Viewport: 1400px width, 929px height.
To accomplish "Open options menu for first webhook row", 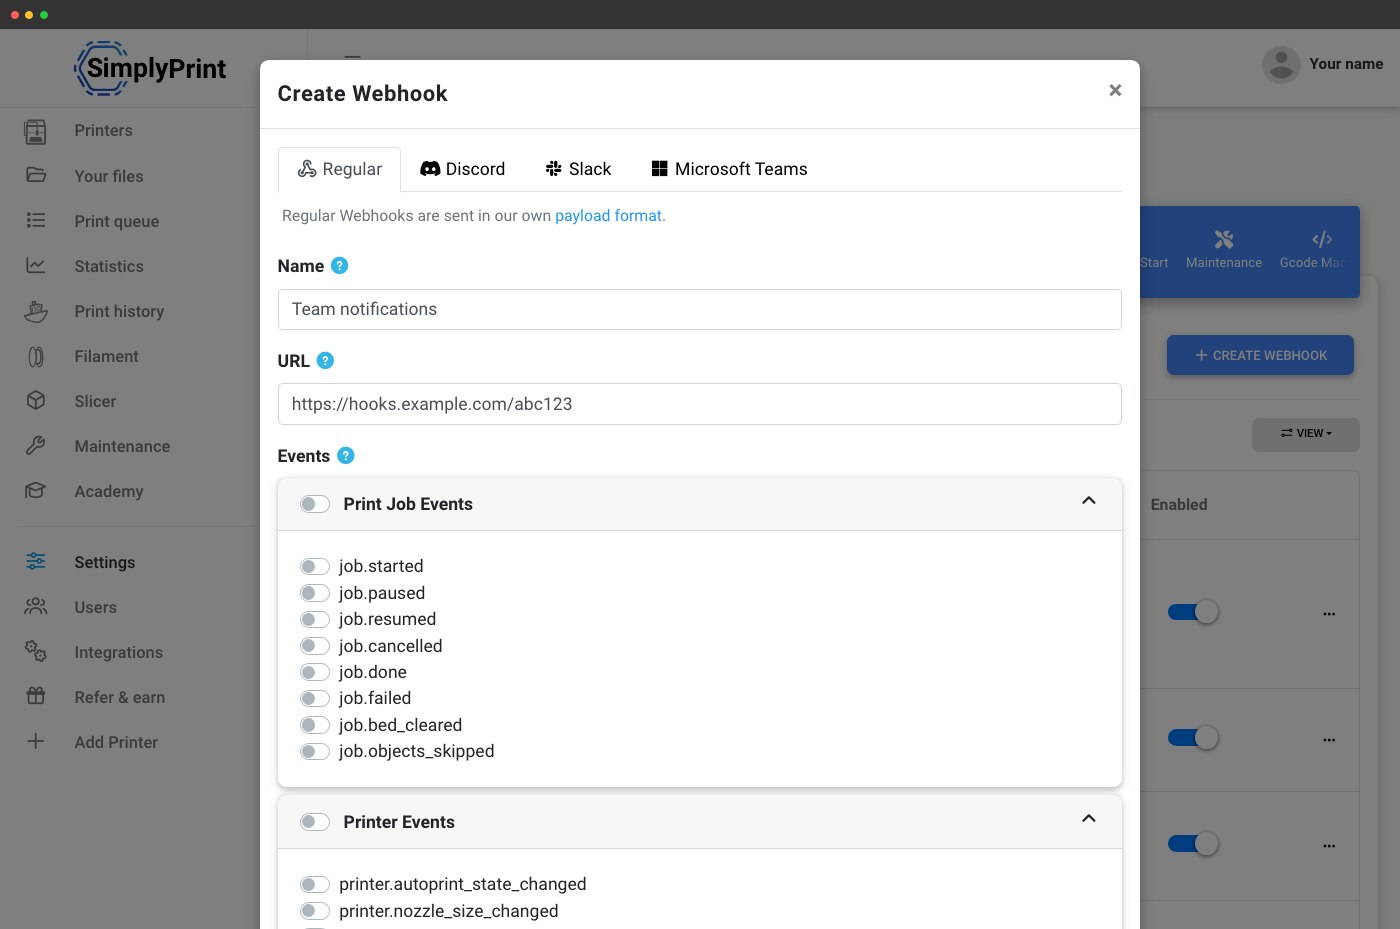I will tap(1329, 614).
